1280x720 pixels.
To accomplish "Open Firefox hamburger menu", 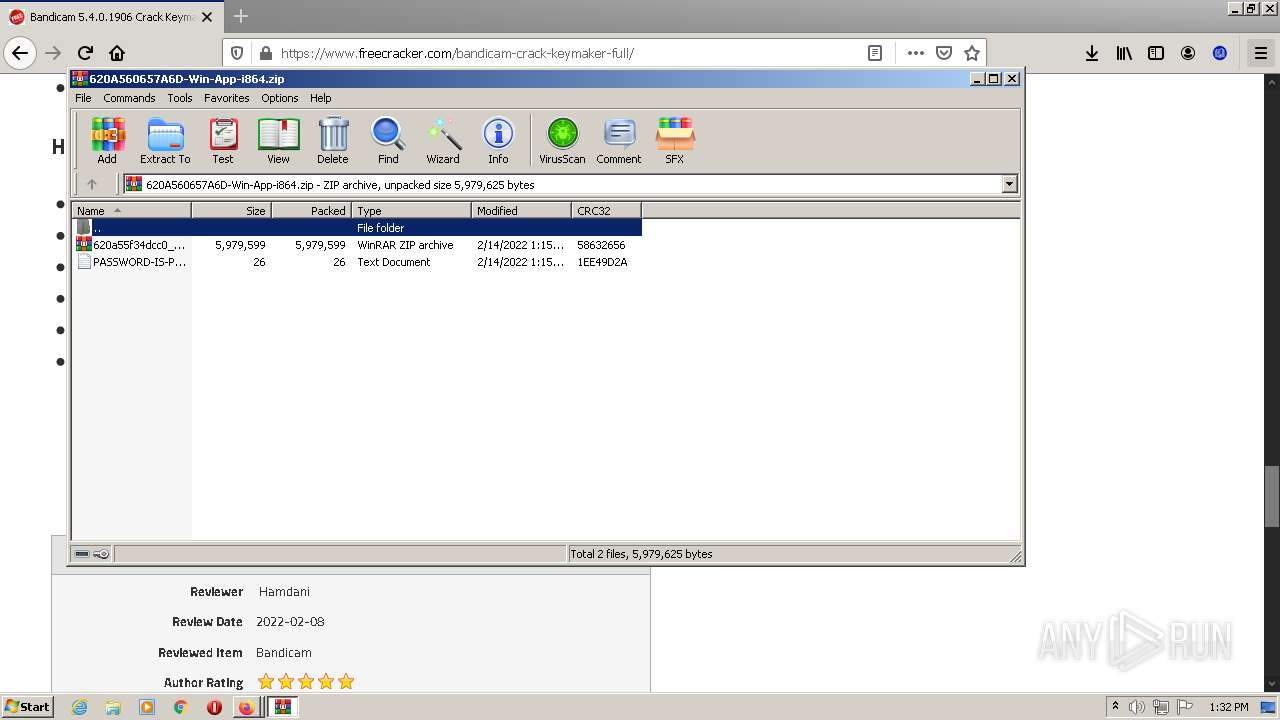I will coord(1260,53).
